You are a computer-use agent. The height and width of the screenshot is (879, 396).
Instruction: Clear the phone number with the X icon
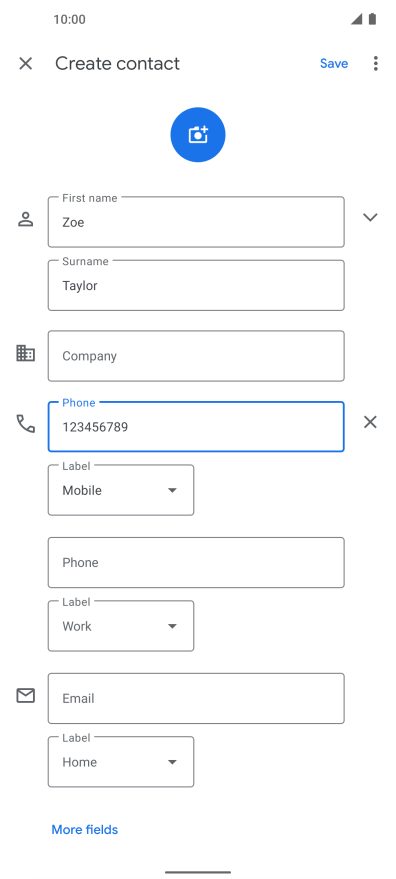click(x=370, y=422)
